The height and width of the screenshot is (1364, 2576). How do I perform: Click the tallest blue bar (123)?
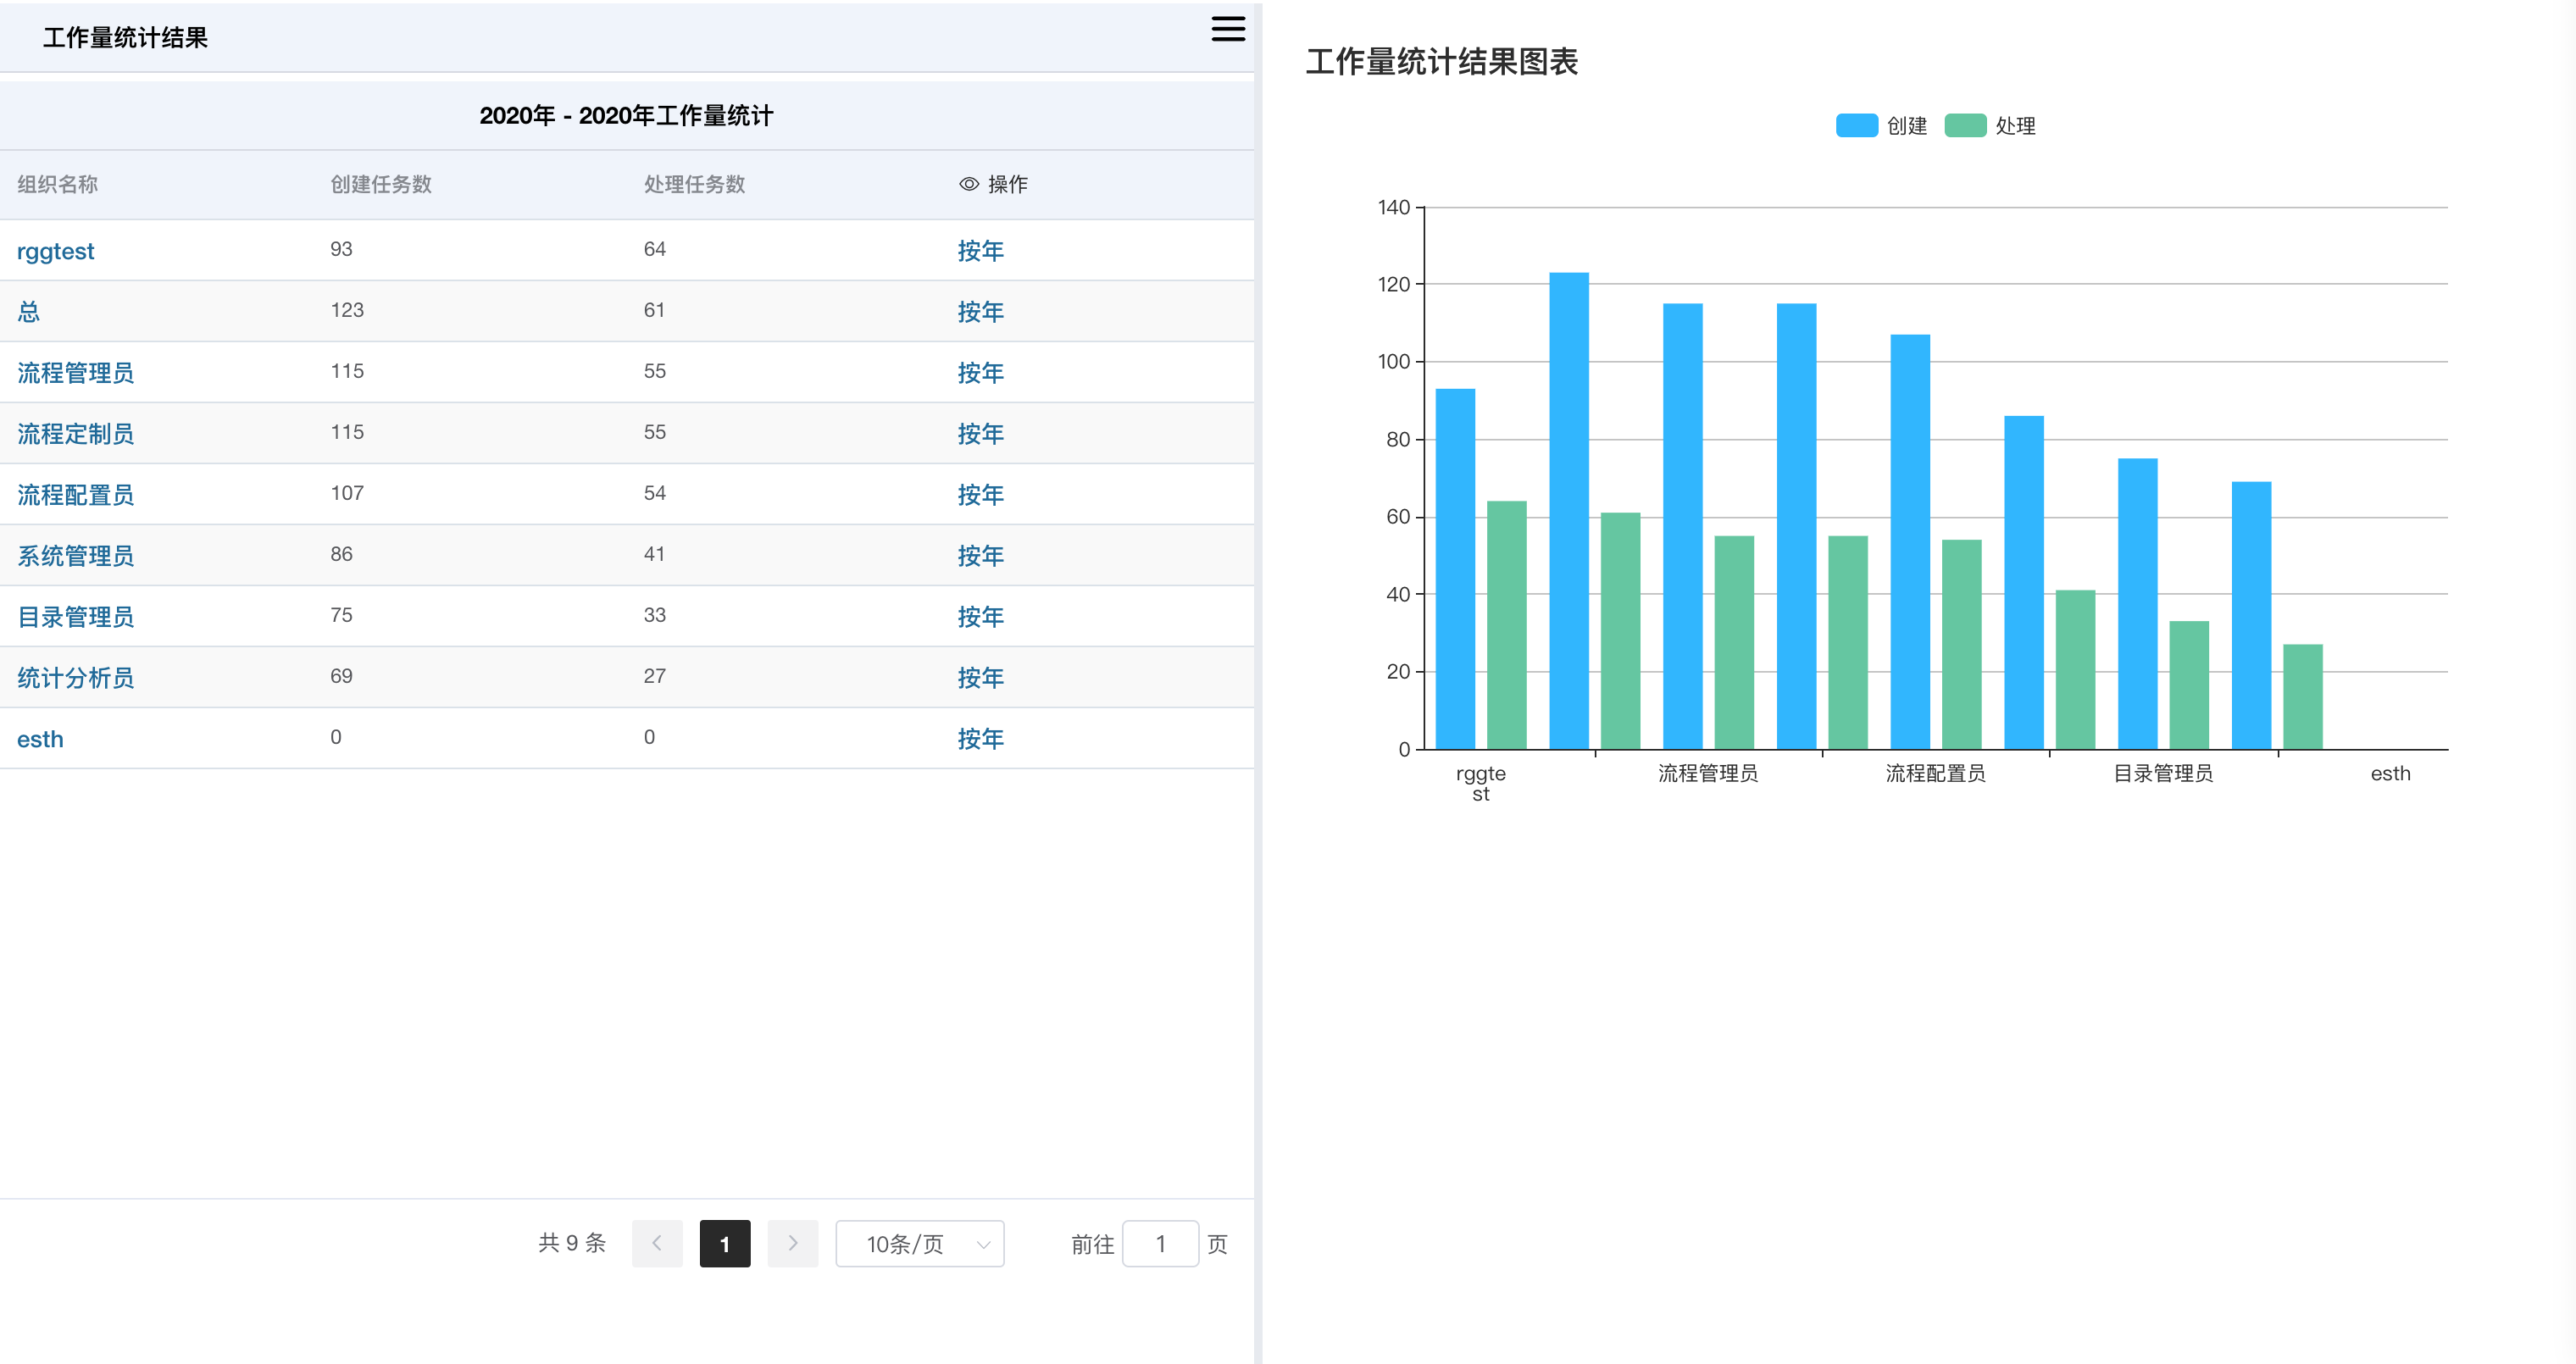[1568, 510]
